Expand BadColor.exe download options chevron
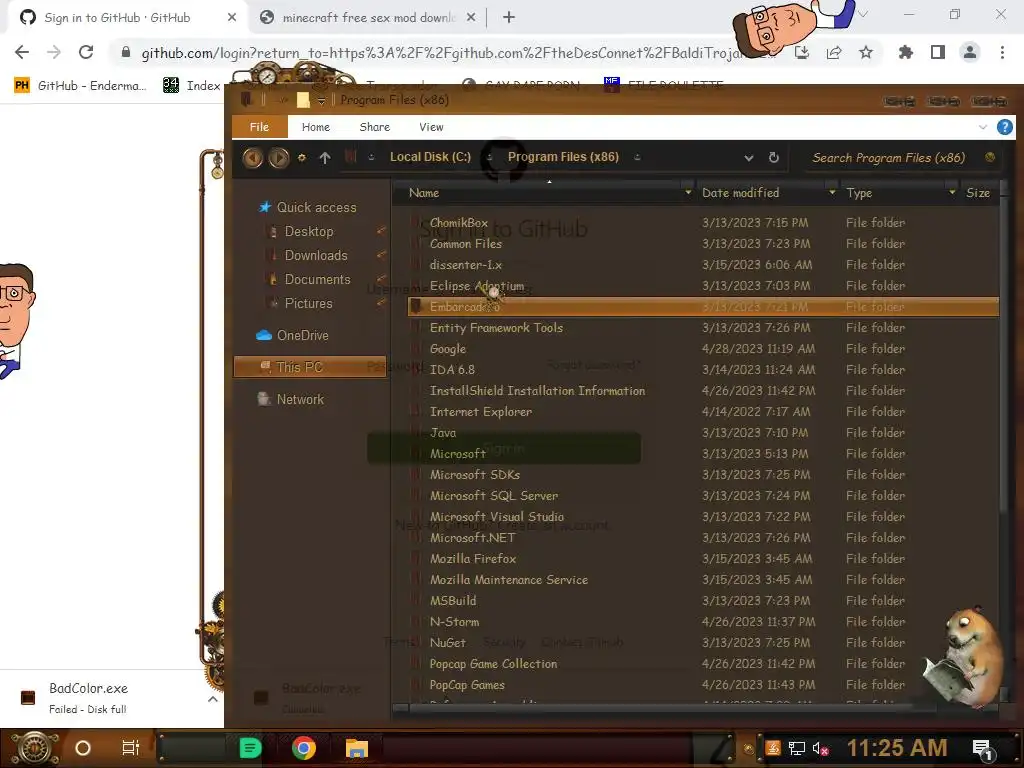 (212, 699)
